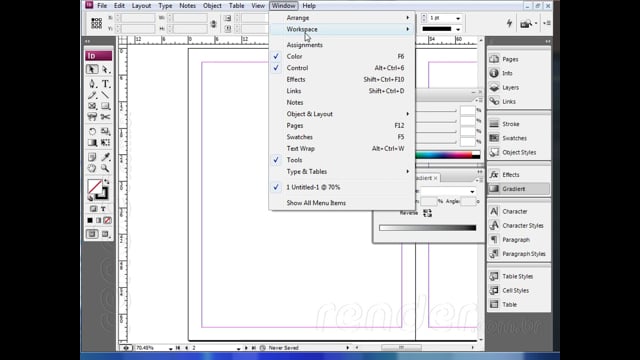Open the File menu
The width and height of the screenshot is (640, 360).
[102, 6]
